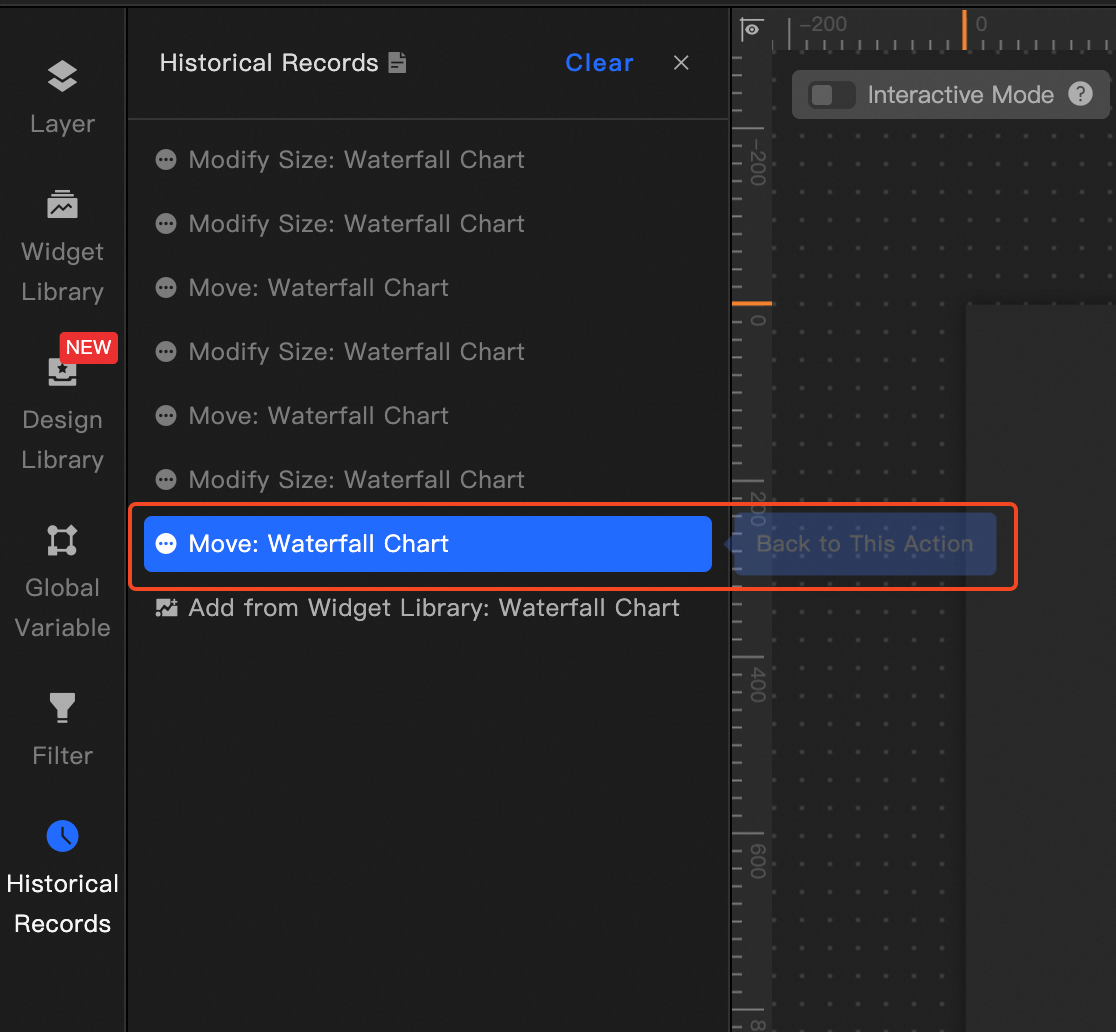Image resolution: width=1116 pixels, height=1032 pixels.
Task: Click the Back to This Action tooltip
Action: click(864, 544)
